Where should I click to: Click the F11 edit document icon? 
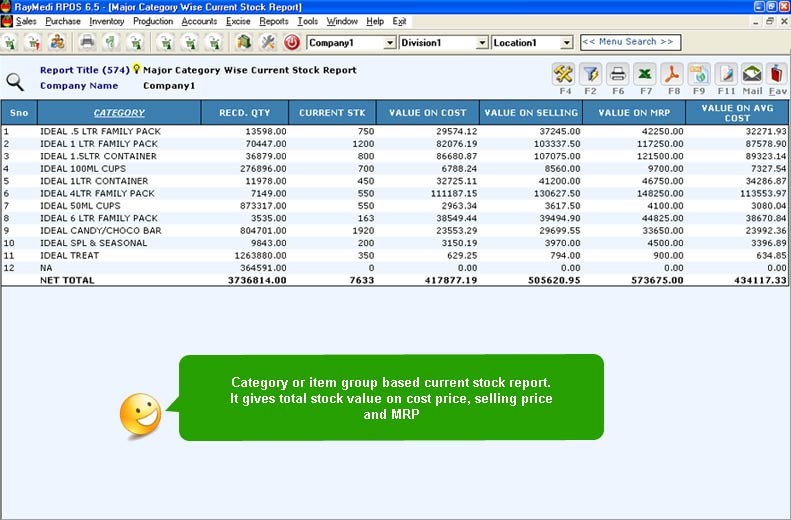[x=726, y=75]
